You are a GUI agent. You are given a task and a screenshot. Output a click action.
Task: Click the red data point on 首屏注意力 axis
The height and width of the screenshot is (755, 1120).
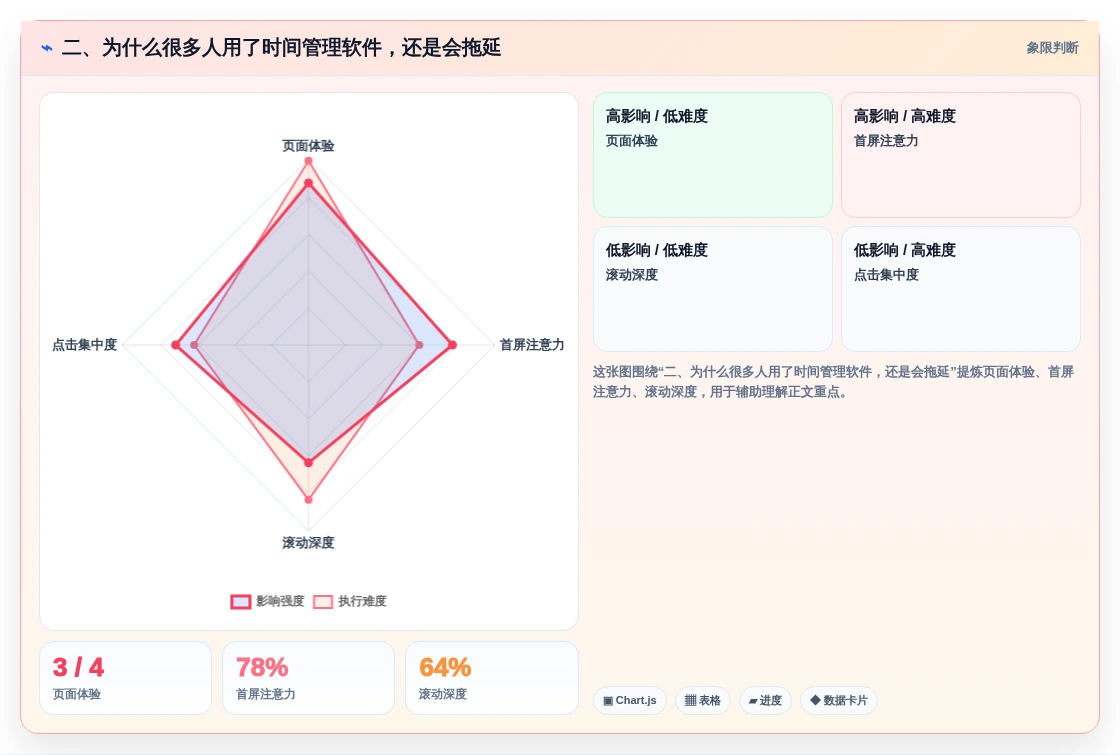click(x=452, y=345)
